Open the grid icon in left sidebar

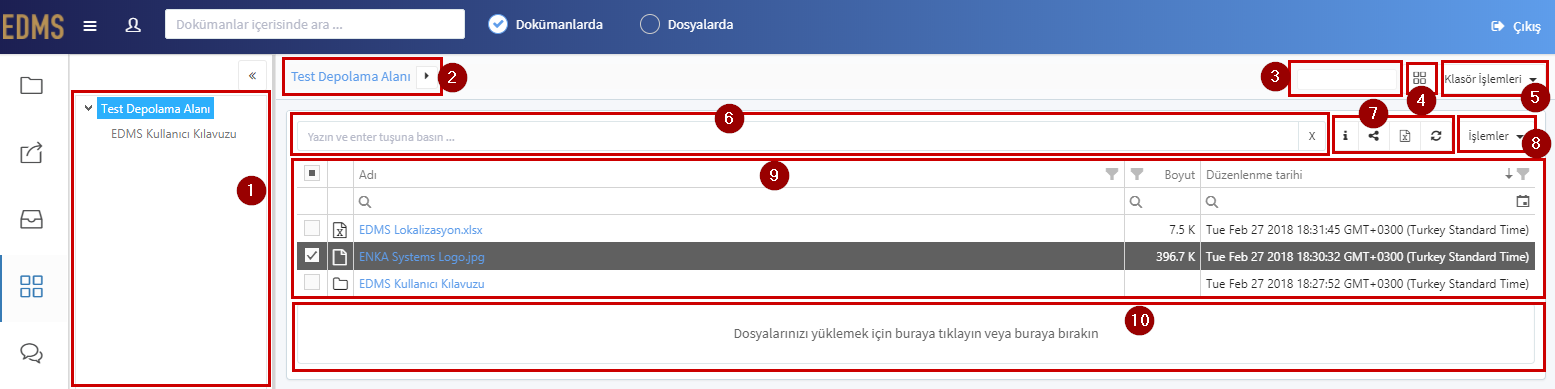click(x=32, y=287)
